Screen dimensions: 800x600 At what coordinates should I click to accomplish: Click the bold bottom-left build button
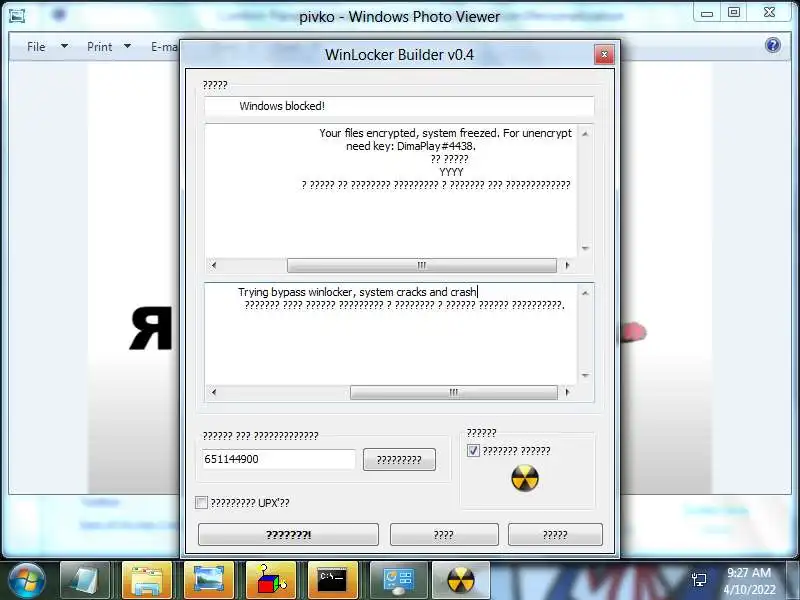pyautogui.click(x=288, y=534)
